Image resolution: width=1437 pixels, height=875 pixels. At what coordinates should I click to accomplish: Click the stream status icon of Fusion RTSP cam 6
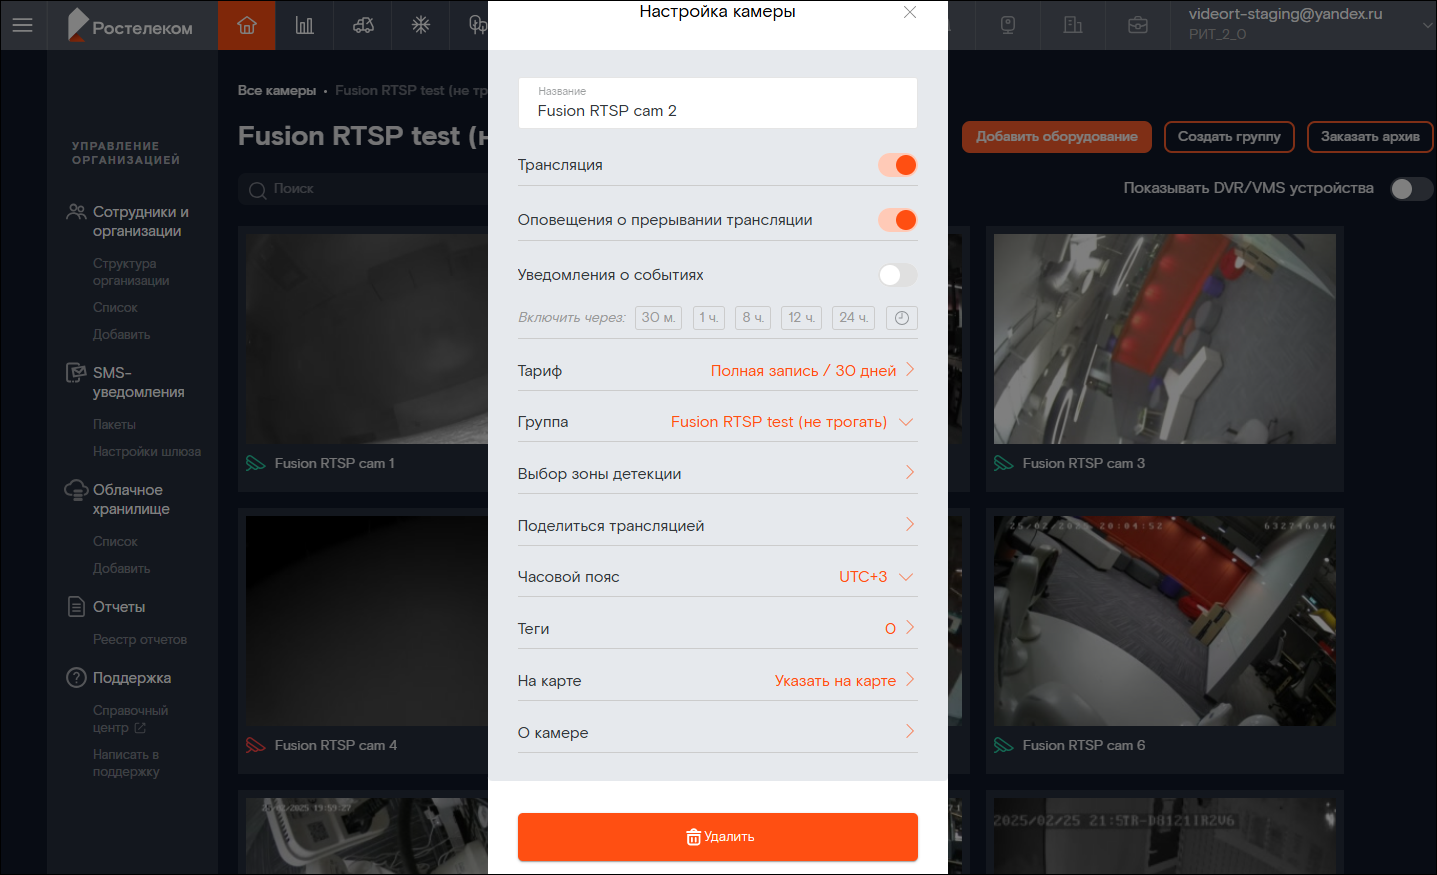coord(1004,745)
